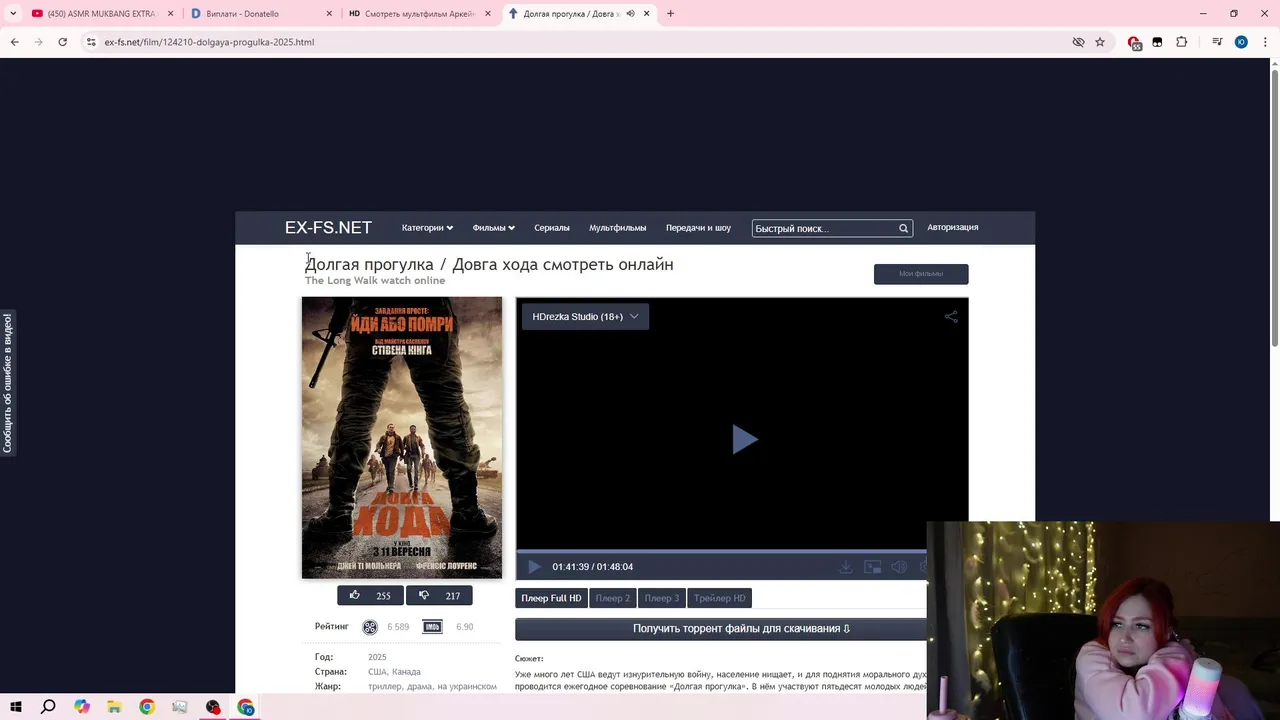Screen dimensions: 1280x720
Task: Open Windows Start menu
Action: pyautogui.click(x=16, y=707)
